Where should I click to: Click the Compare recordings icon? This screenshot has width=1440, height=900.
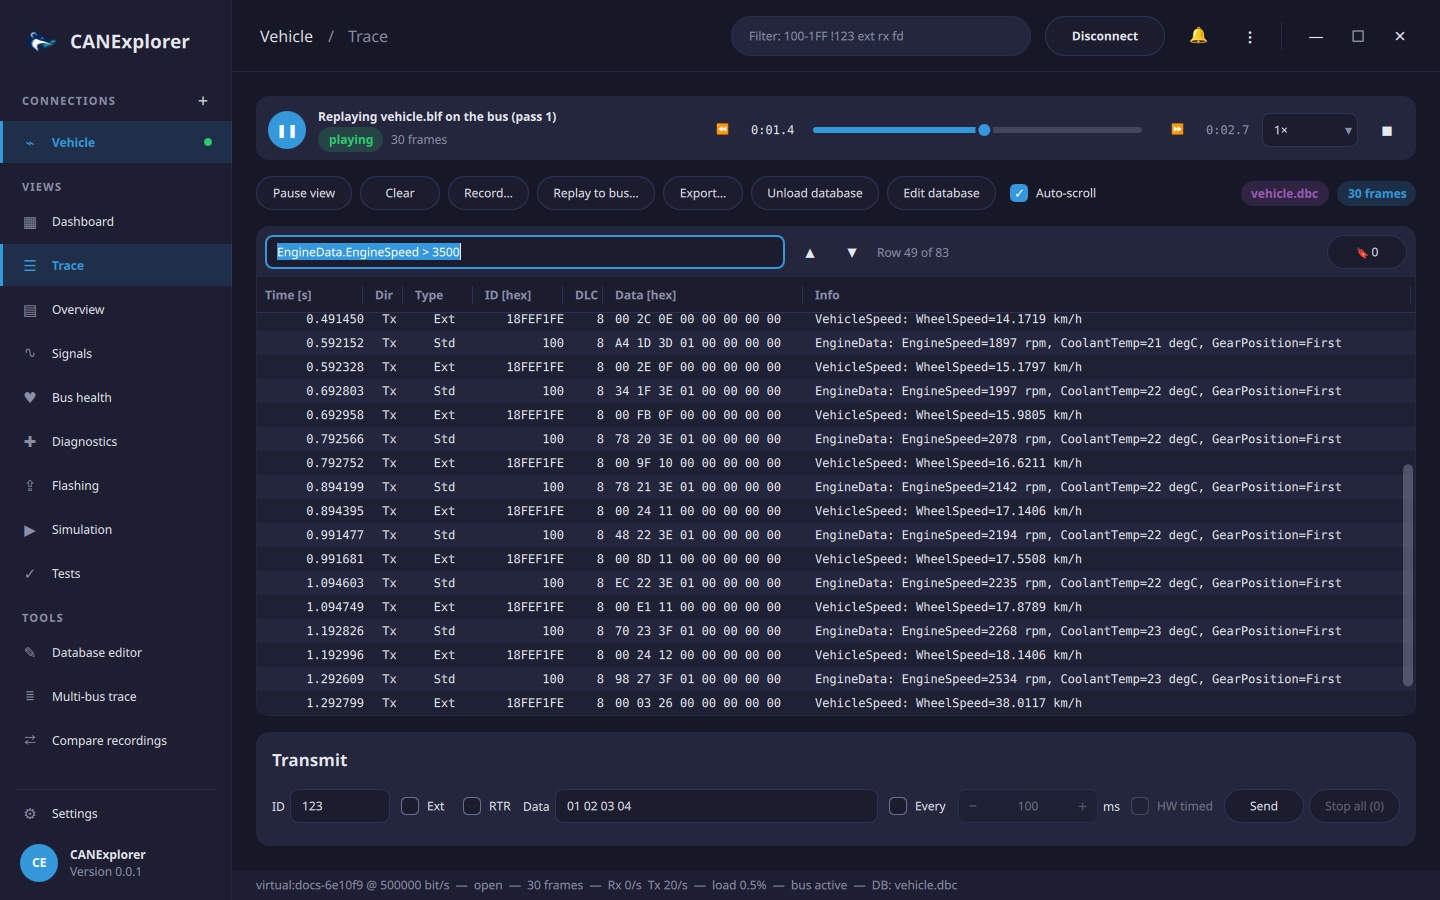click(x=30, y=741)
